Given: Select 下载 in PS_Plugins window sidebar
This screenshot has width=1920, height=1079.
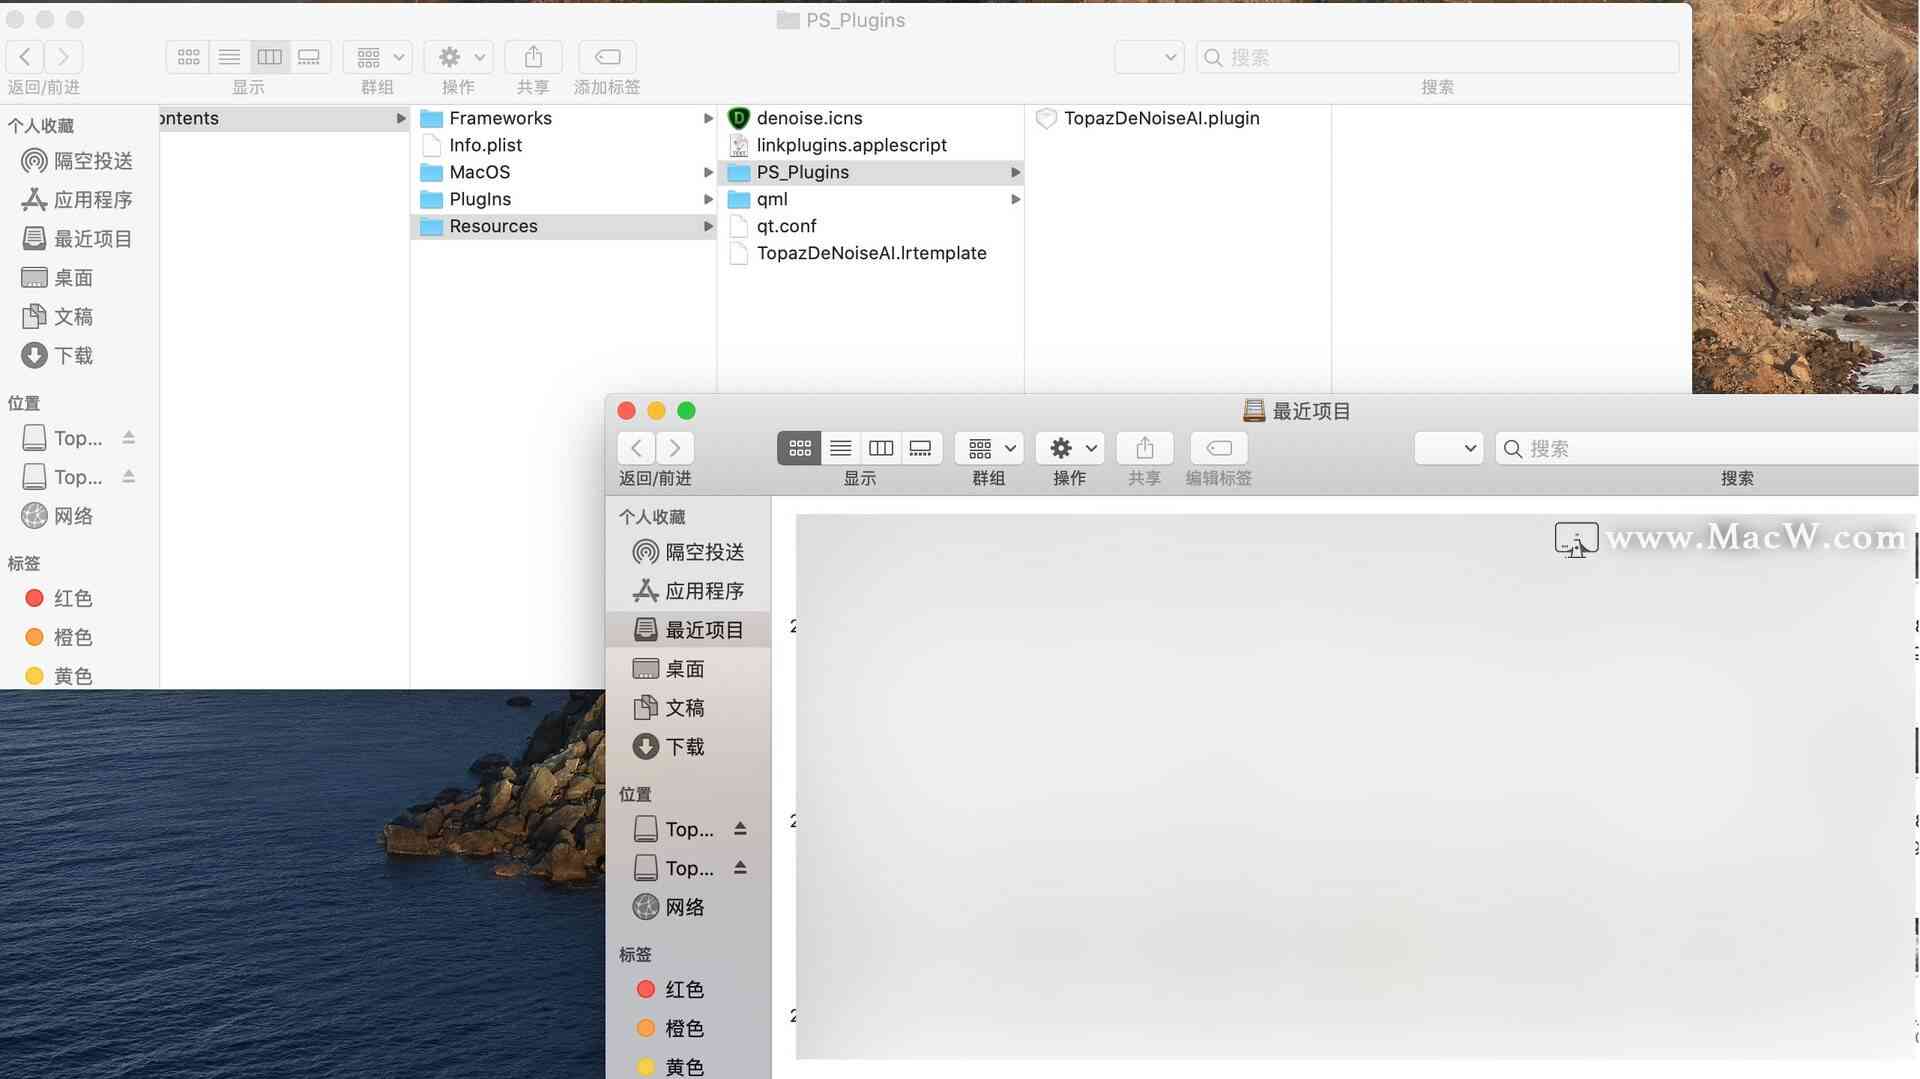Looking at the screenshot, I should 78,356.
